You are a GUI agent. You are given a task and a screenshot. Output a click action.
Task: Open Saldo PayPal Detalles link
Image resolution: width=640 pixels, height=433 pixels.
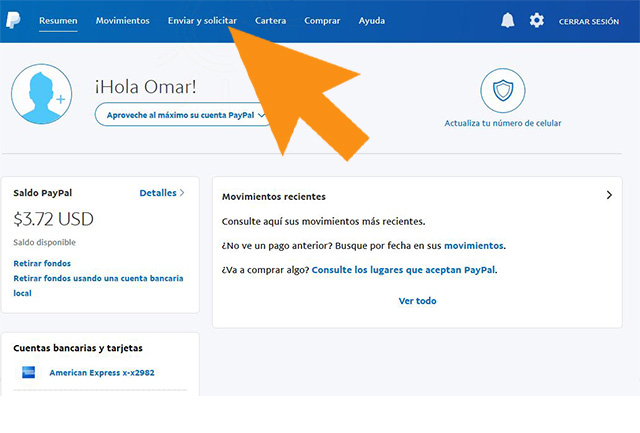pos(162,193)
